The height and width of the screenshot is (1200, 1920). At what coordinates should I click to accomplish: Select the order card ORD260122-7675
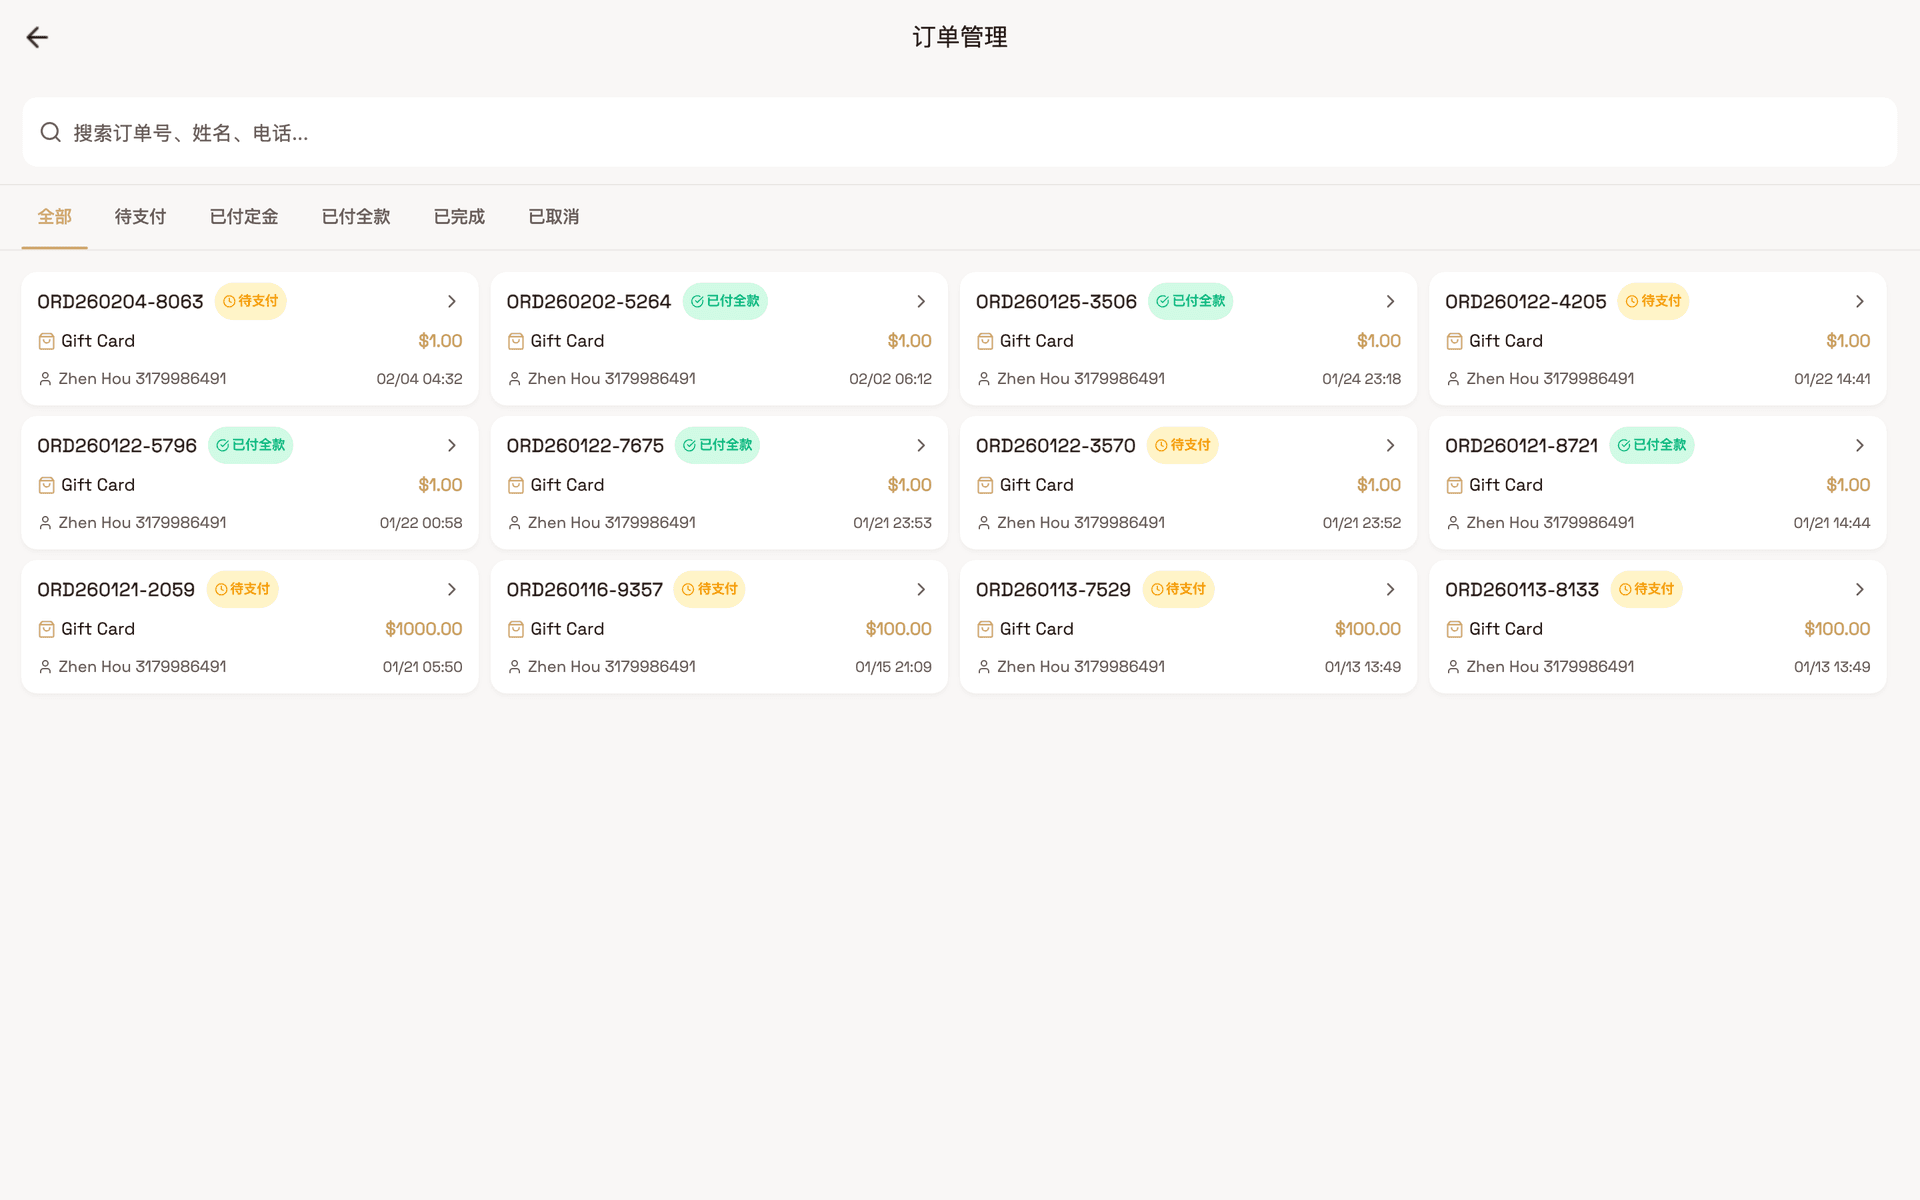[718, 482]
